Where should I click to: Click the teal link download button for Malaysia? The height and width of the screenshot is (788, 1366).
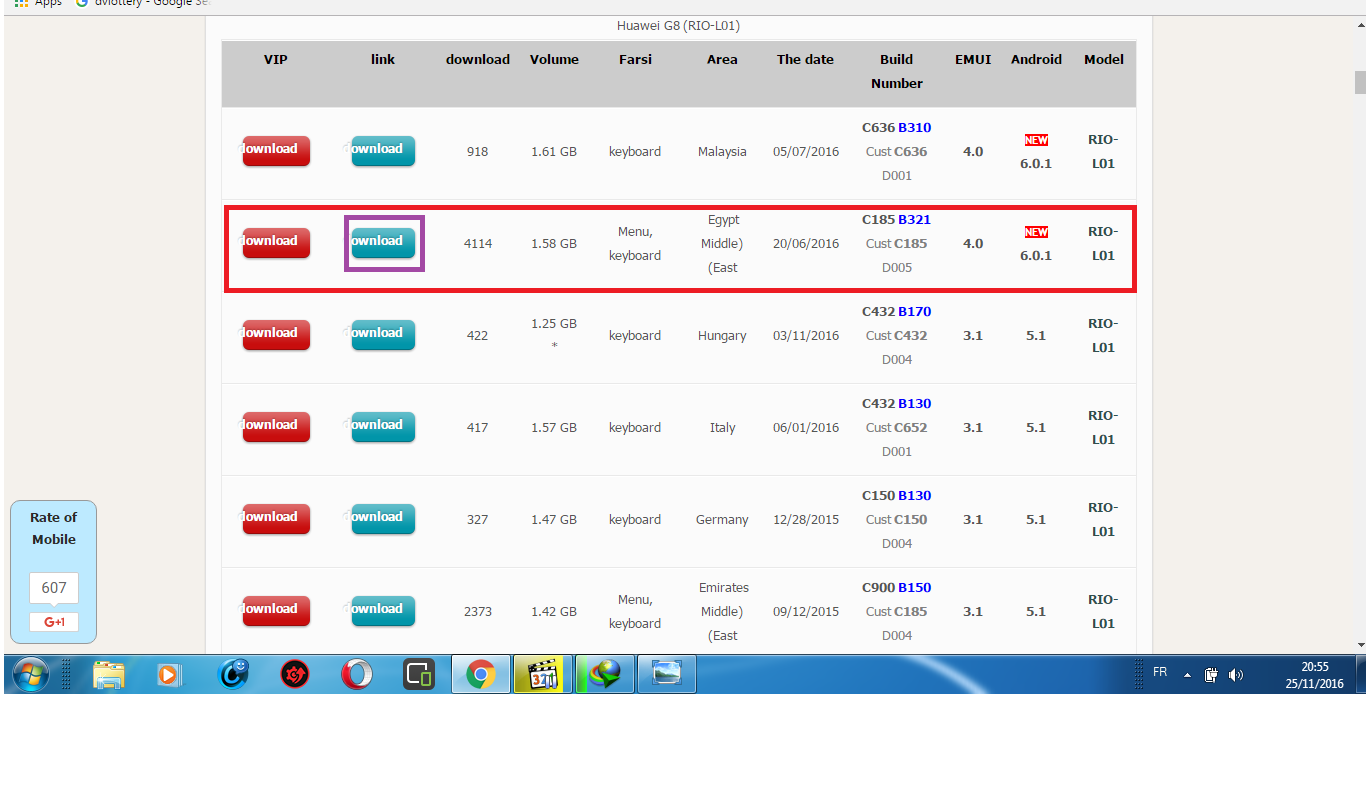(383, 150)
